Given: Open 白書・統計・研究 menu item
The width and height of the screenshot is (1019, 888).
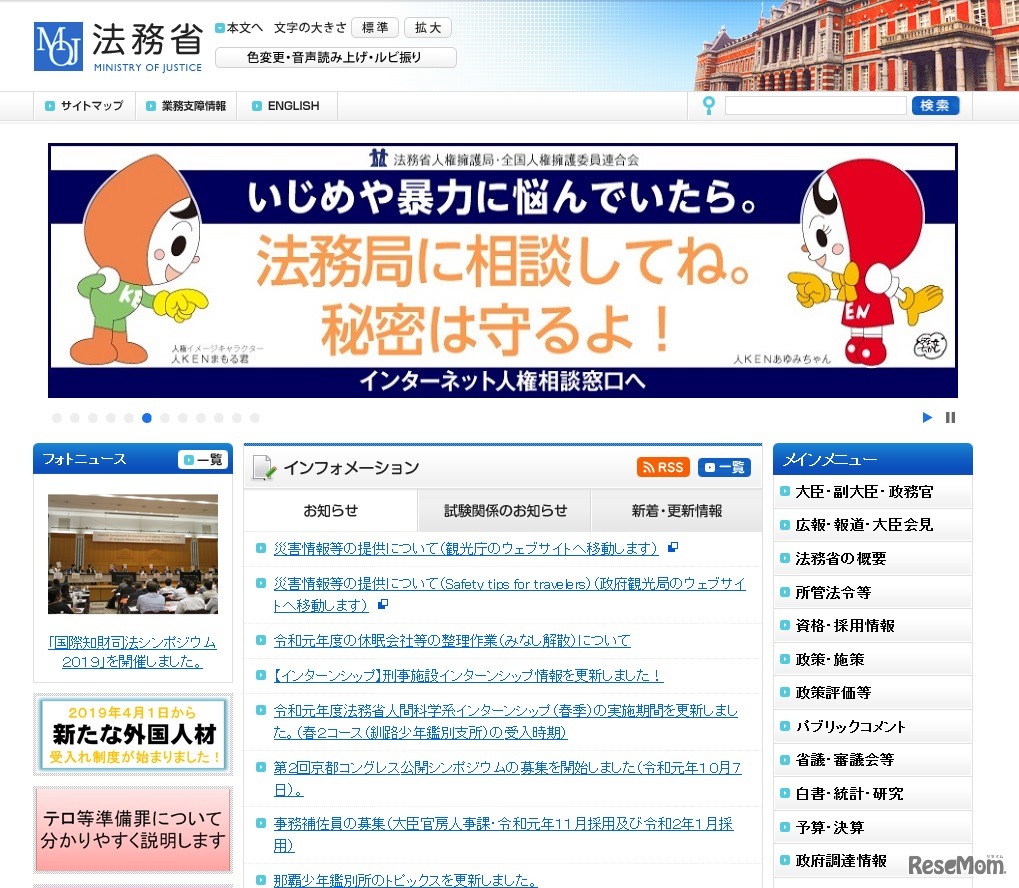Looking at the screenshot, I should coord(873,794).
